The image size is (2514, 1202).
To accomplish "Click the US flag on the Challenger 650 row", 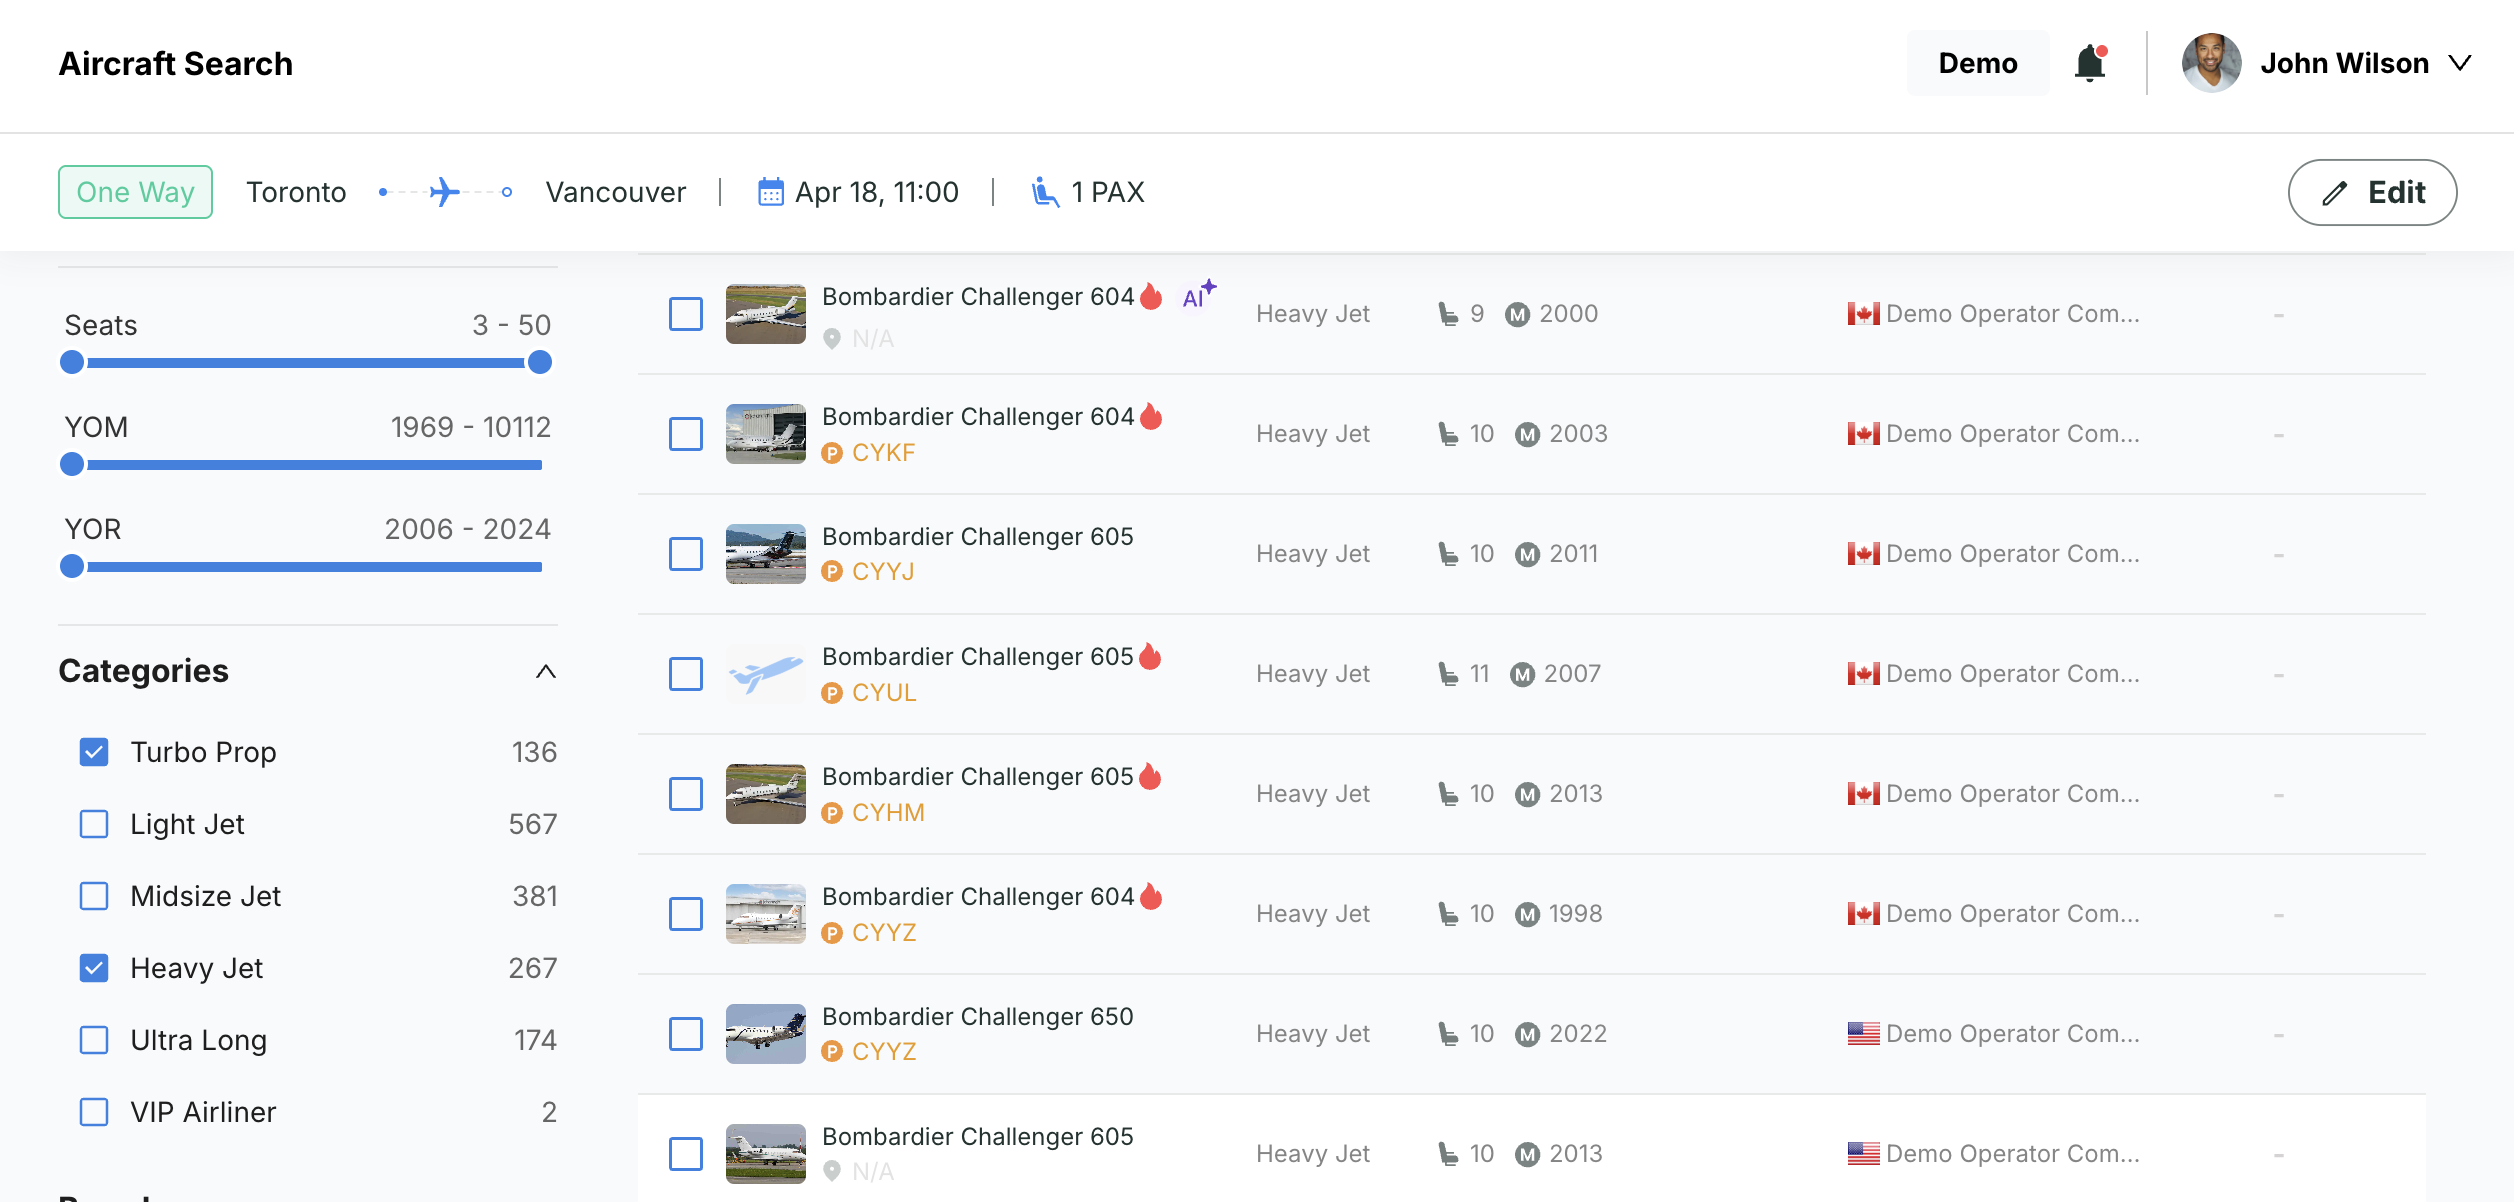I will [1863, 1034].
